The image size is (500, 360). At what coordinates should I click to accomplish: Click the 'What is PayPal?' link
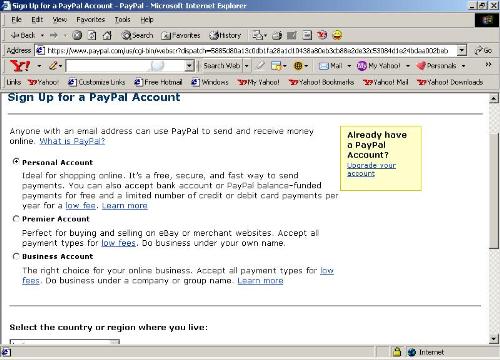pyautogui.click(x=72, y=141)
